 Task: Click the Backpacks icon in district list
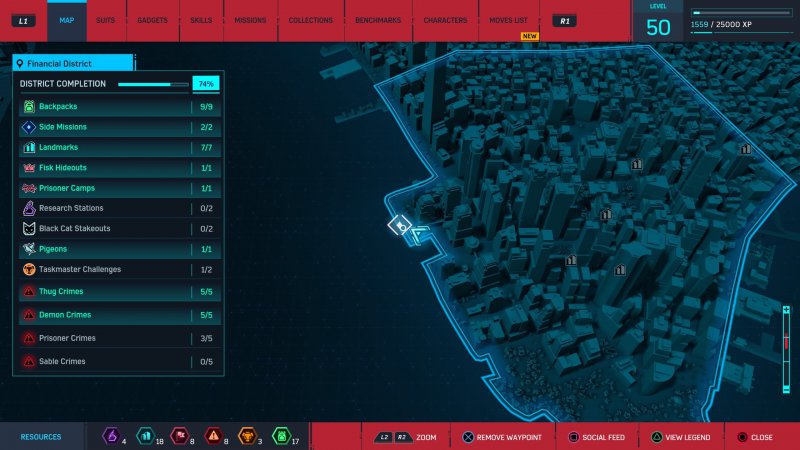[x=29, y=106]
